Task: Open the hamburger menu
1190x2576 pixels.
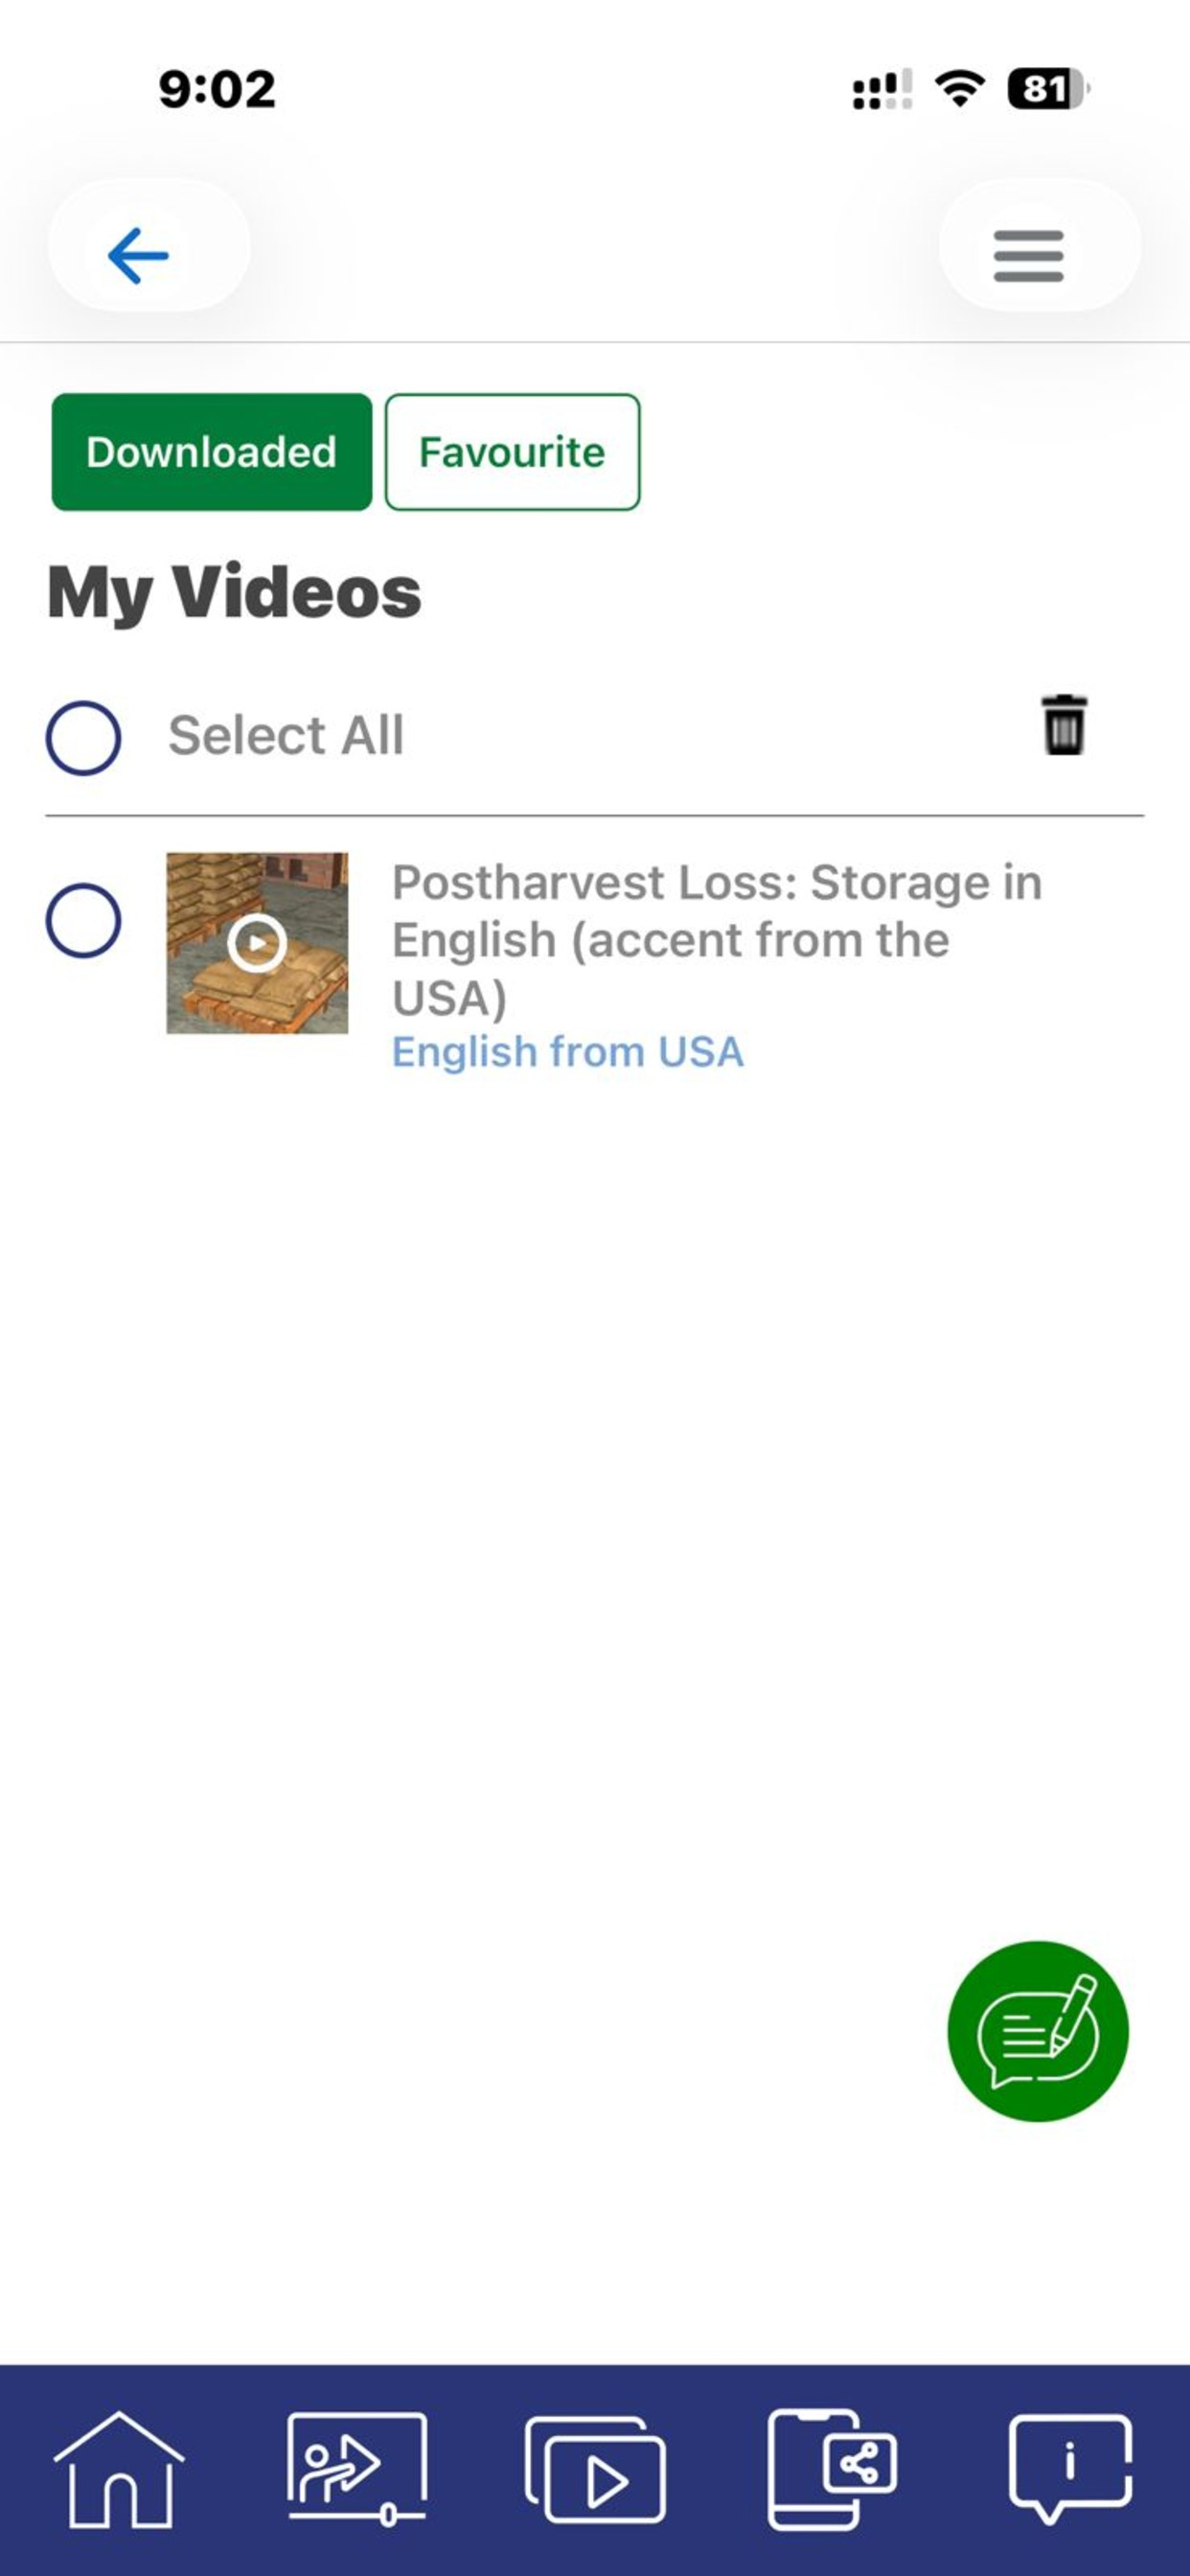Action: (x=1028, y=256)
